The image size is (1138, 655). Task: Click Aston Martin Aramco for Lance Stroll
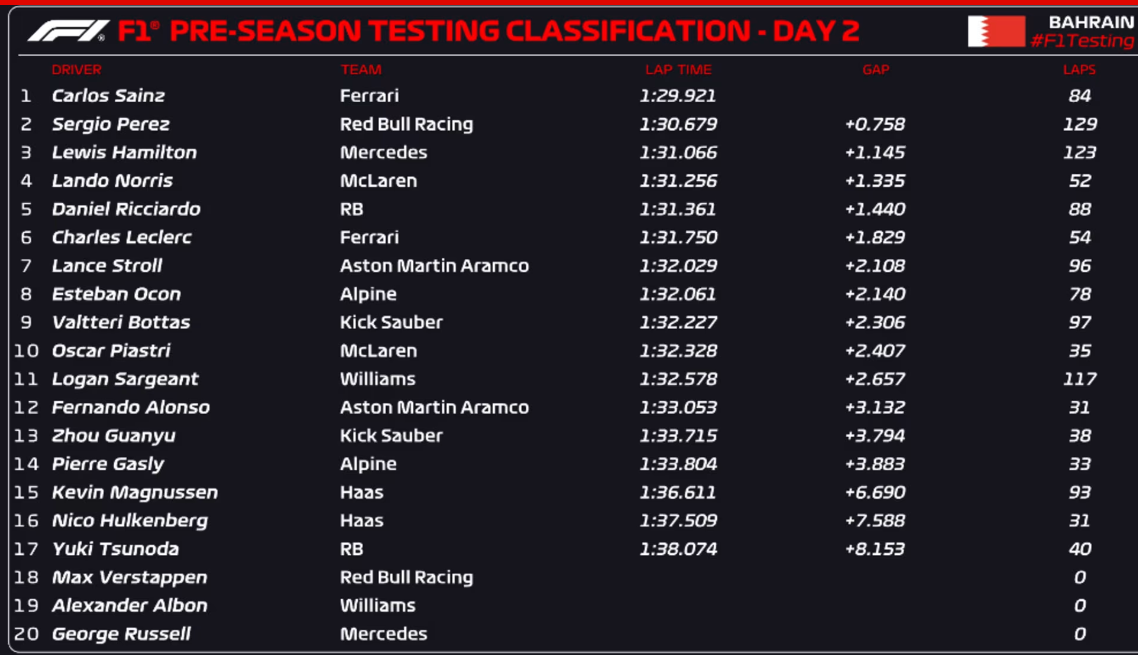tap(434, 266)
